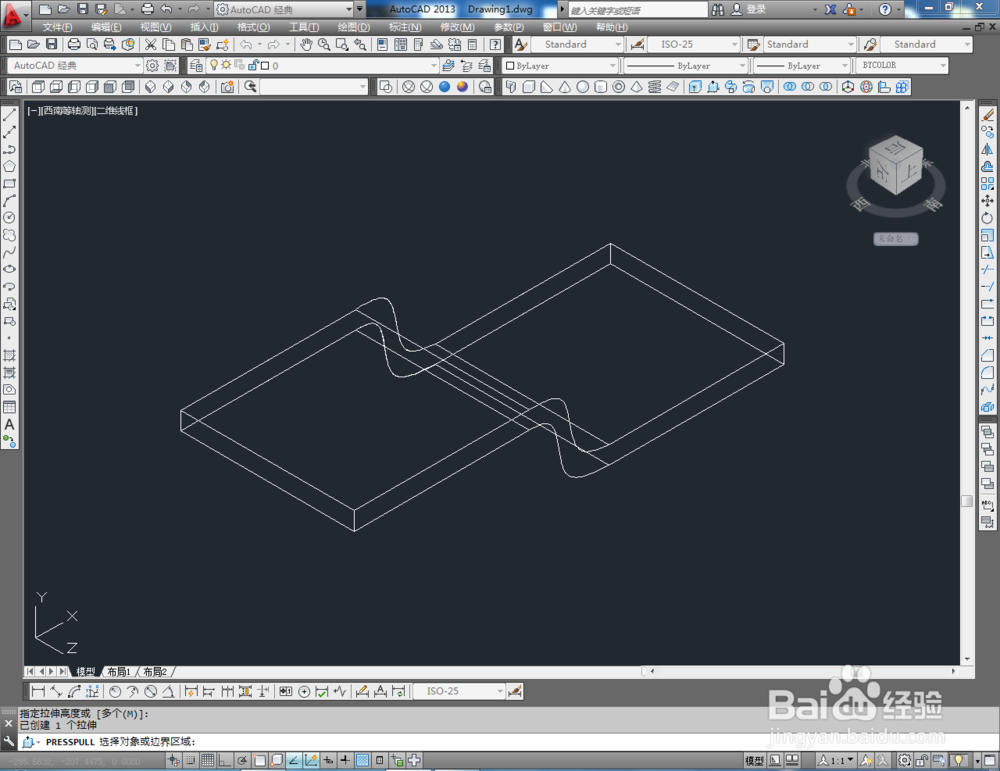This screenshot has width=1000, height=771.
Task: Click the camera create icon in view toolbar
Action: pos(227,87)
